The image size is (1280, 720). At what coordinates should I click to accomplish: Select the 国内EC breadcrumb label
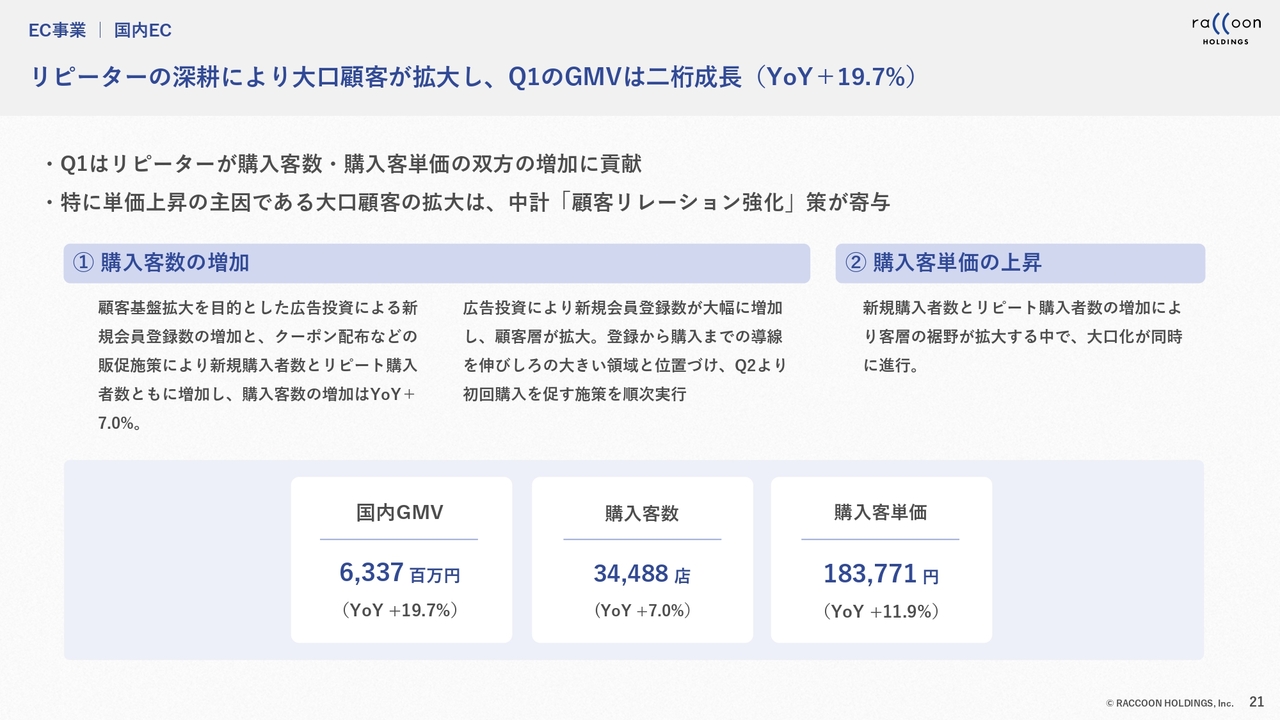point(143,31)
